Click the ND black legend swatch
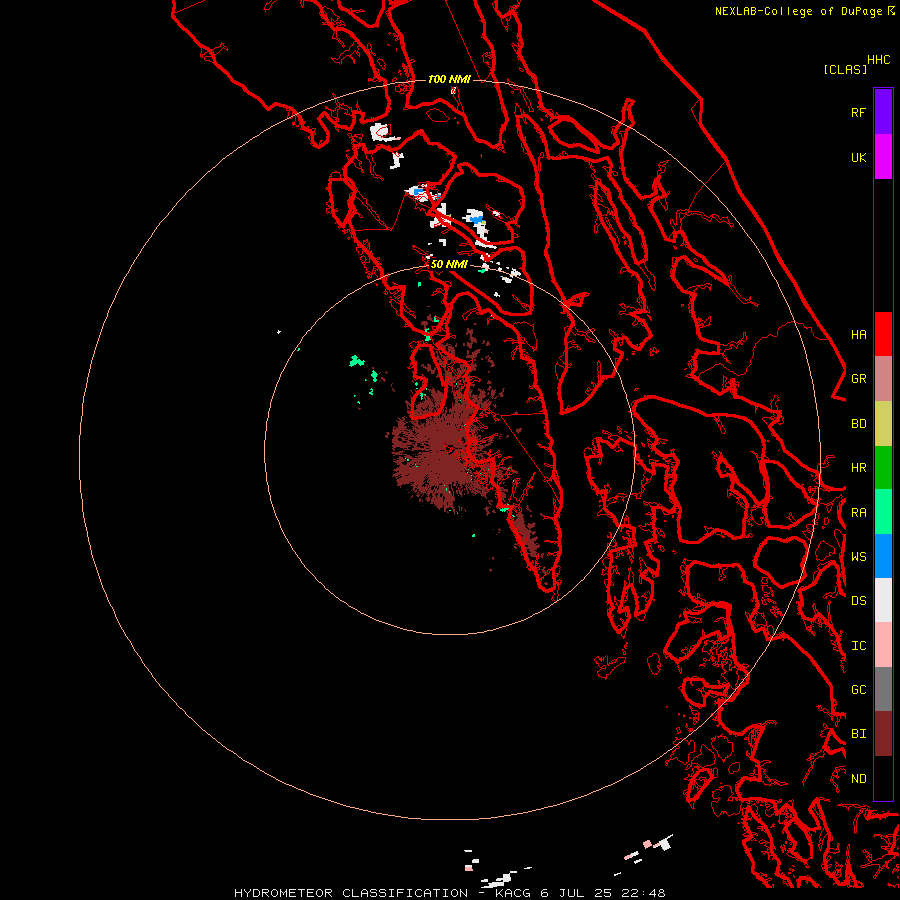900x900 pixels. point(883,778)
